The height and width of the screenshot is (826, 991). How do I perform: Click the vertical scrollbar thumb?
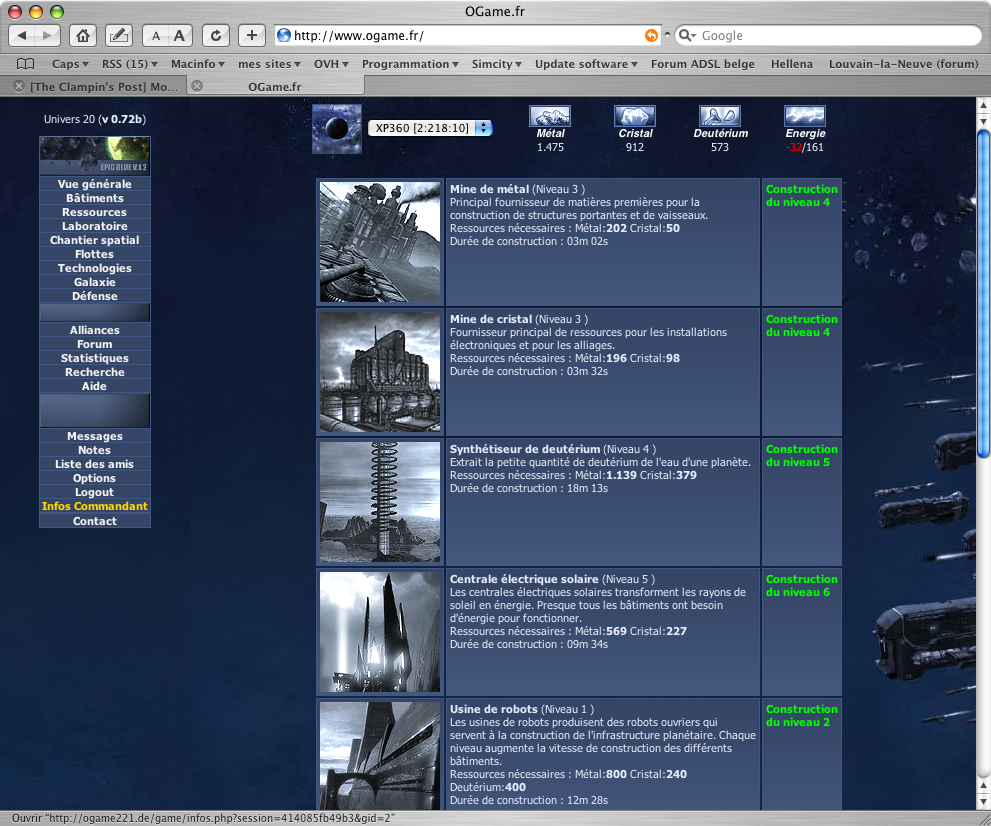984,292
